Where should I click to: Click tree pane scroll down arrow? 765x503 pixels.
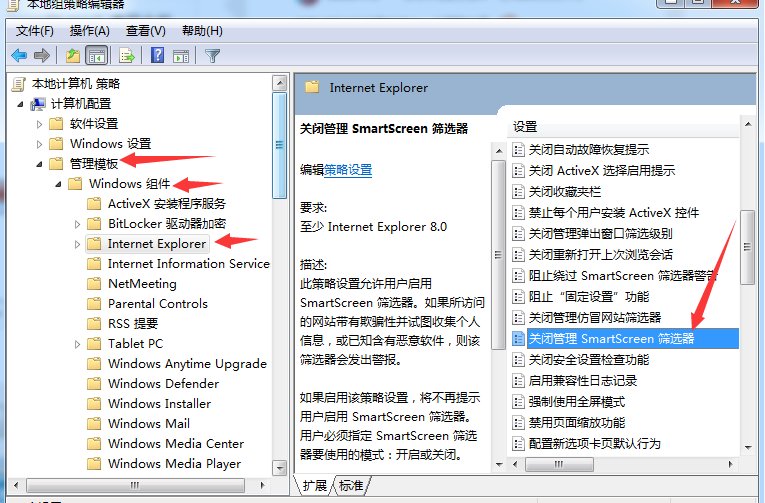click(280, 468)
